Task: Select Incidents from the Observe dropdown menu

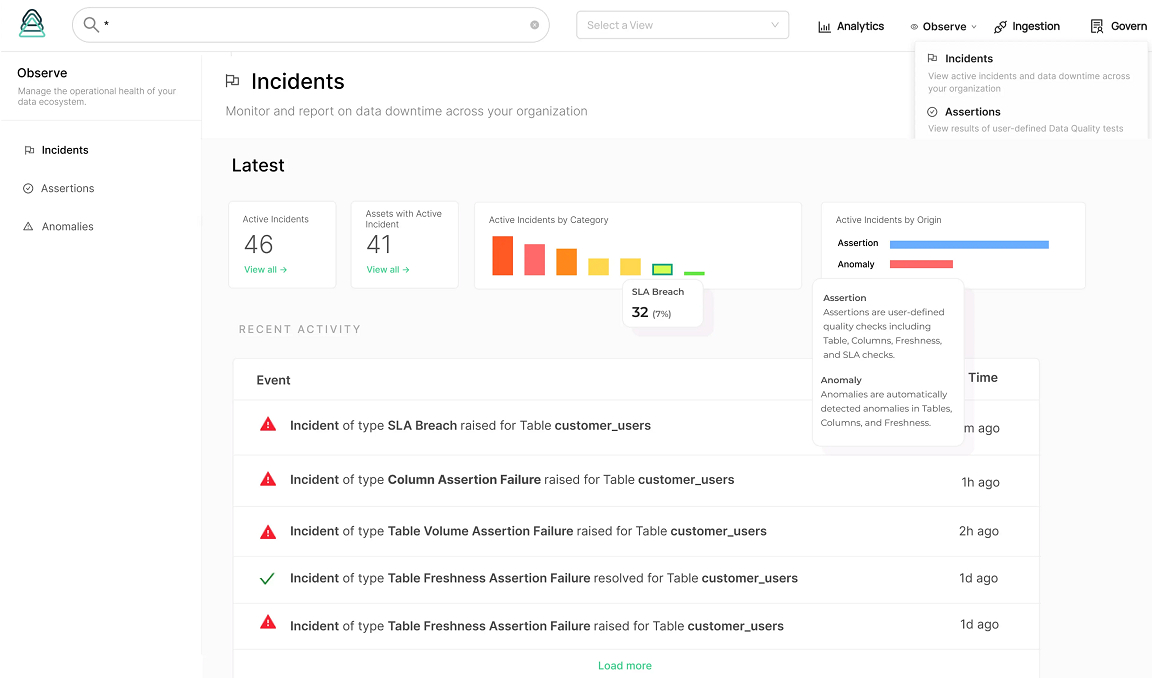Action: [968, 59]
